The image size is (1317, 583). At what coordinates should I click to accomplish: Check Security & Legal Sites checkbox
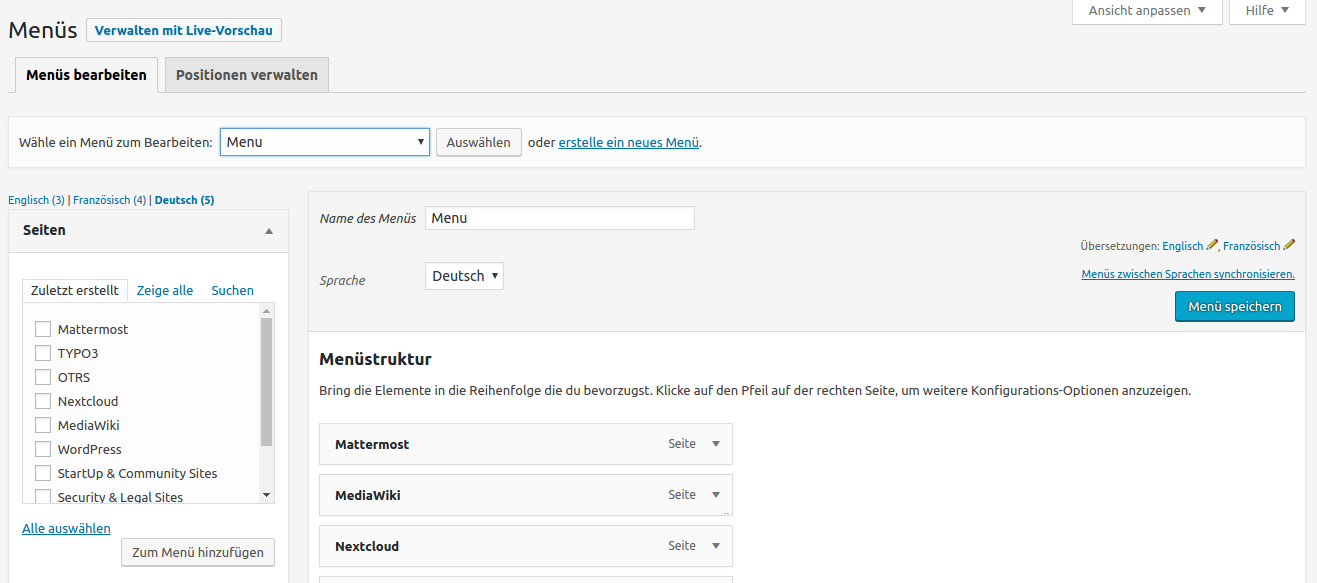(43, 497)
